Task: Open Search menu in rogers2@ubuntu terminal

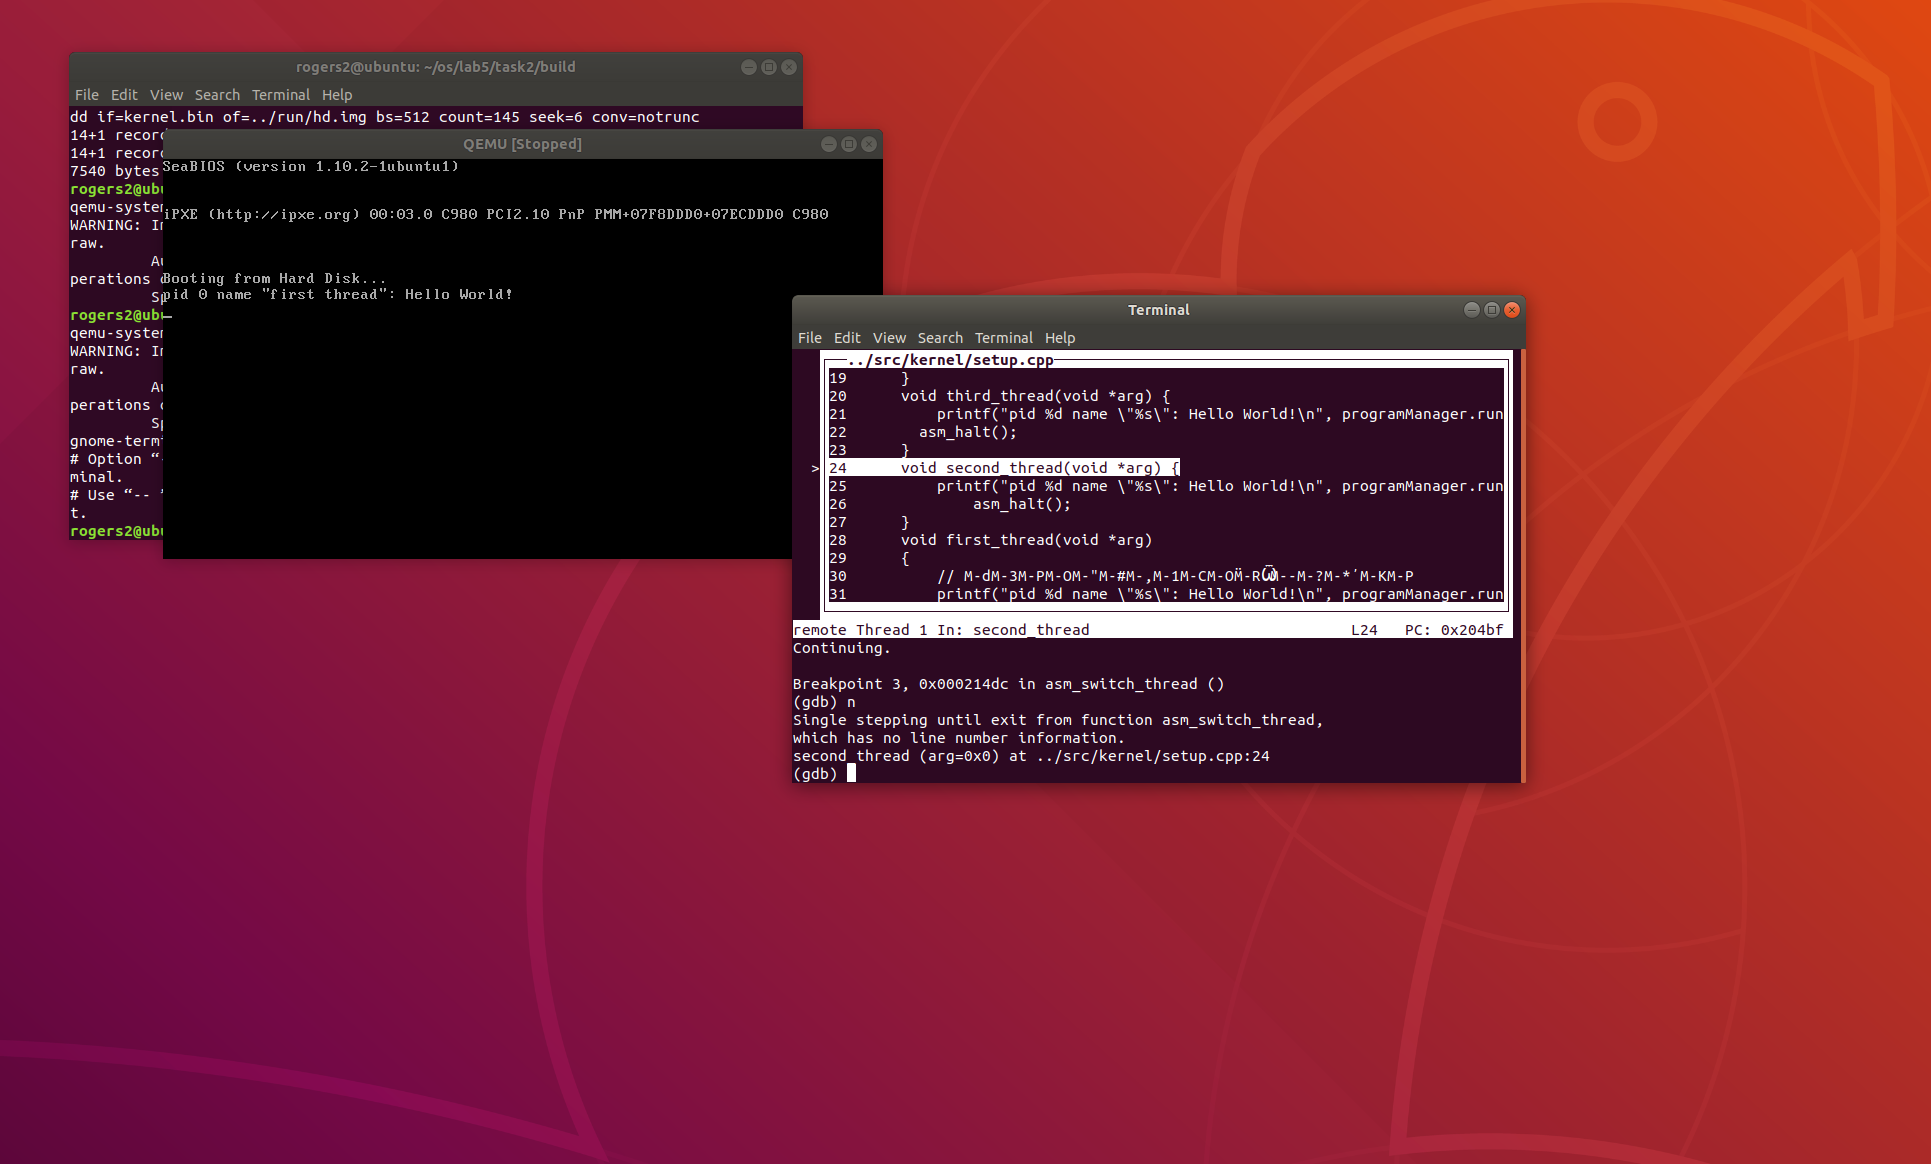Action: [x=217, y=95]
